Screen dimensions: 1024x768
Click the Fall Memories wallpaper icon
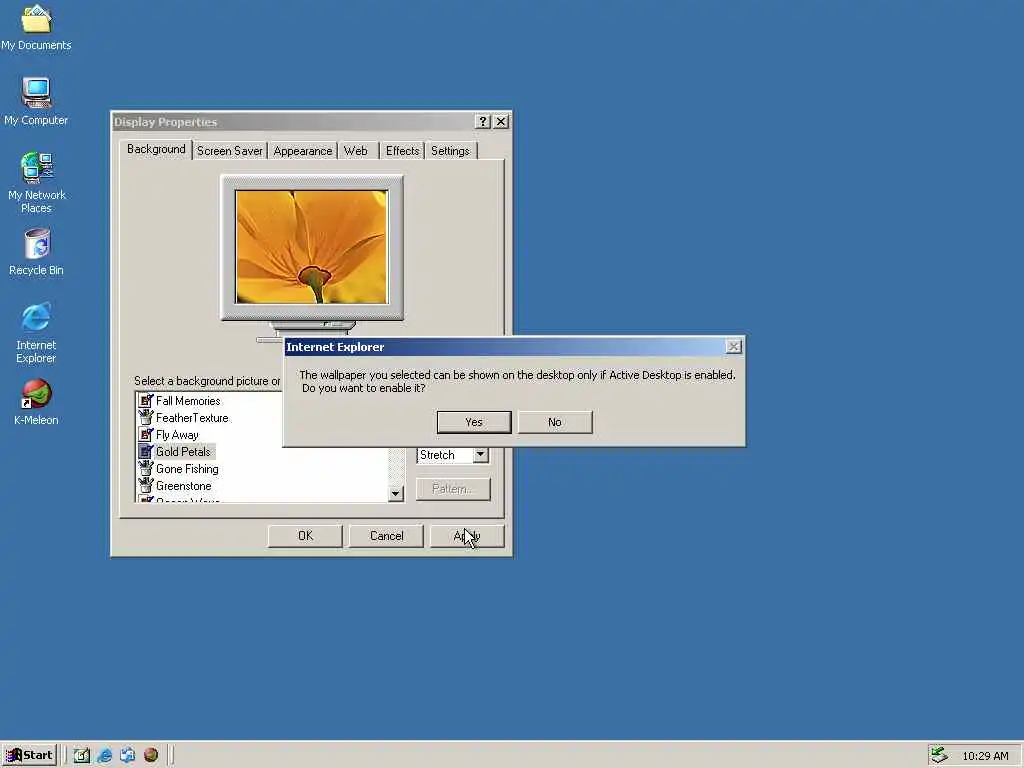click(x=146, y=401)
